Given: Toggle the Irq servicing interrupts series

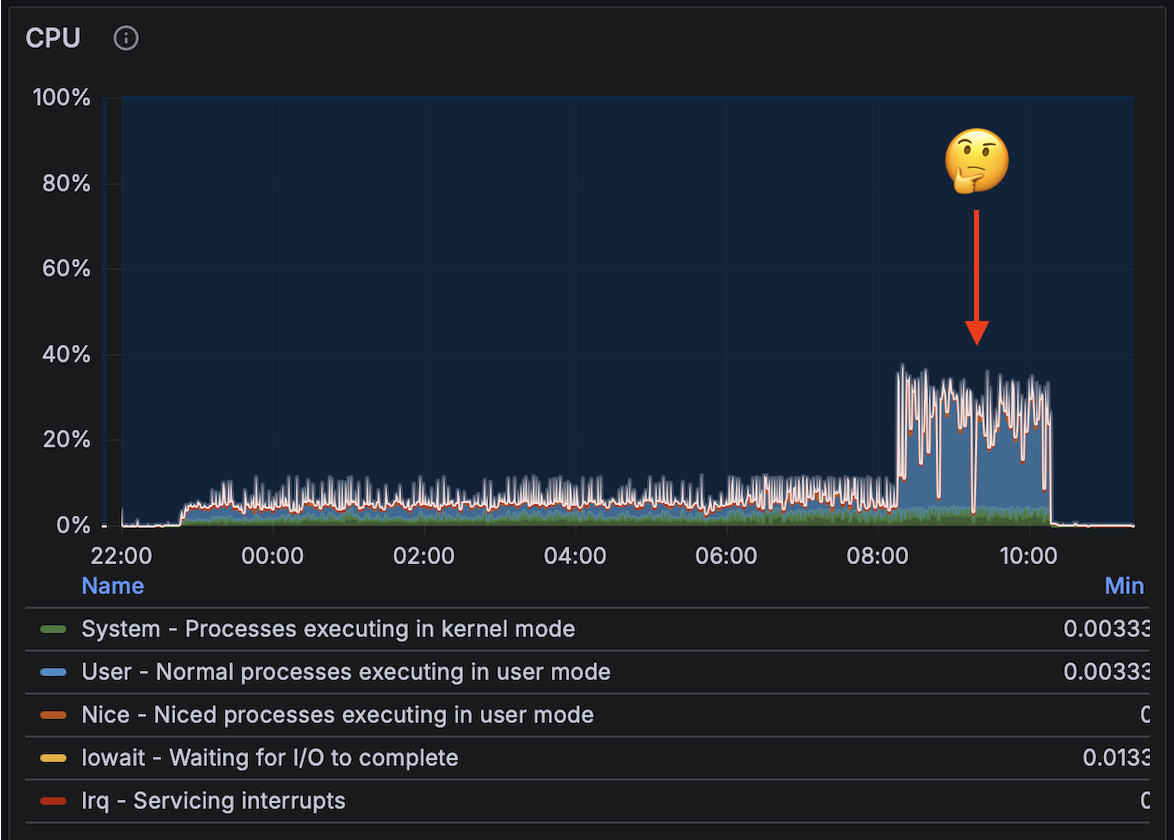Looking at the screenshot, I should tap(213, 801).
